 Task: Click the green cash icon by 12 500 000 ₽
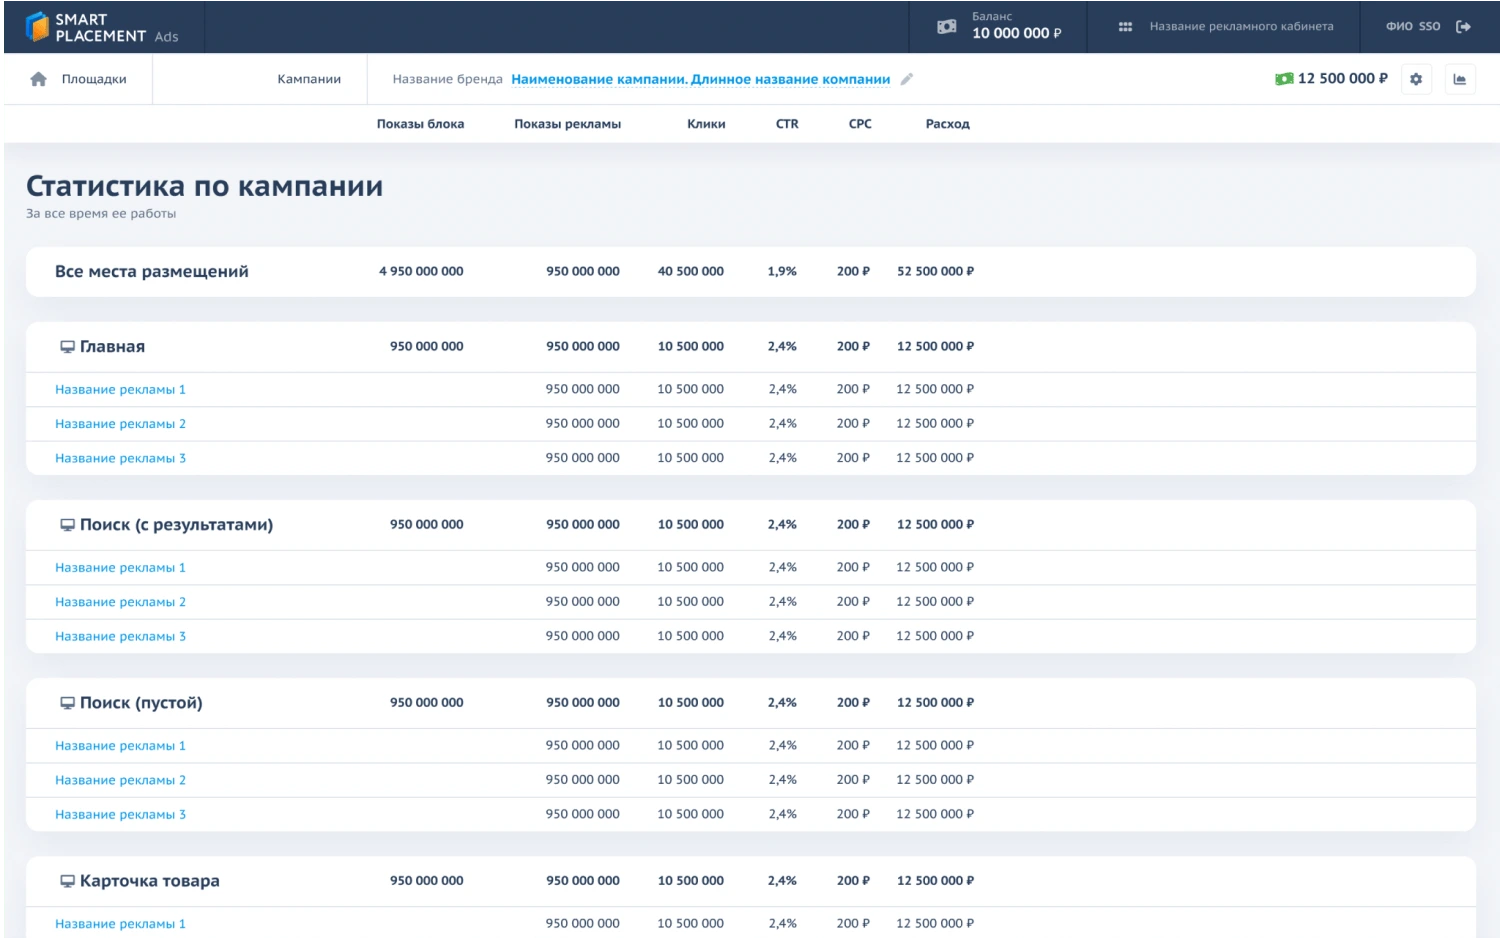(x=1284, y=79)
